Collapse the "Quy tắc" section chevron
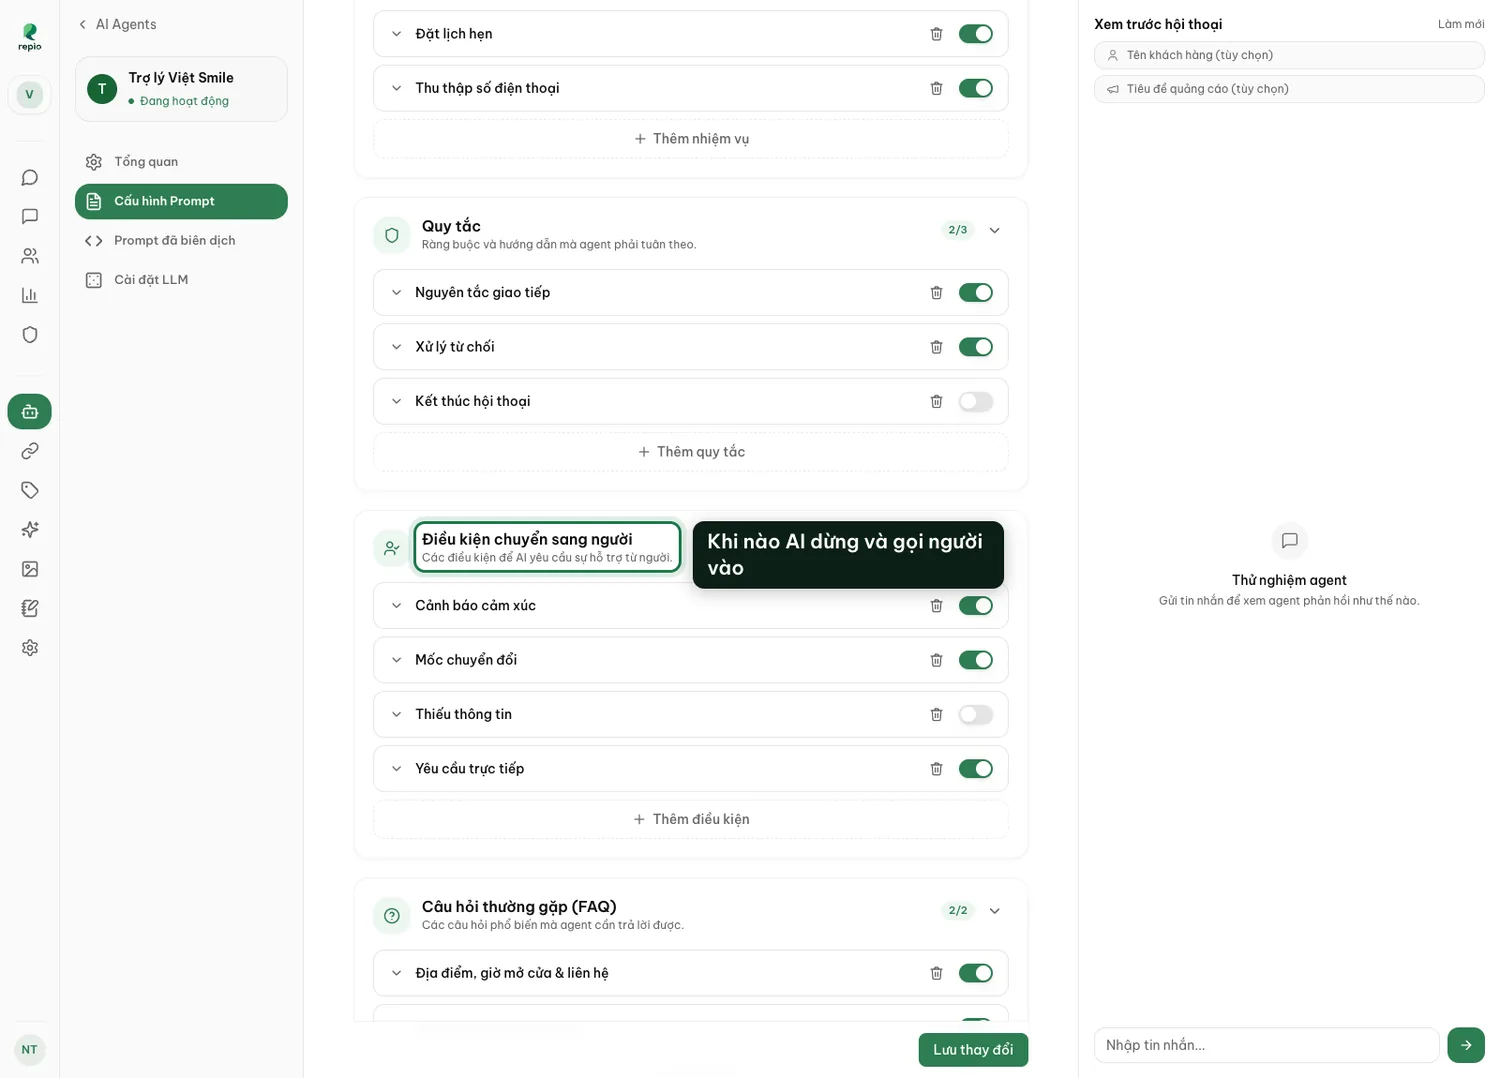1500x1078 pixels. click(x=995, y=230)
